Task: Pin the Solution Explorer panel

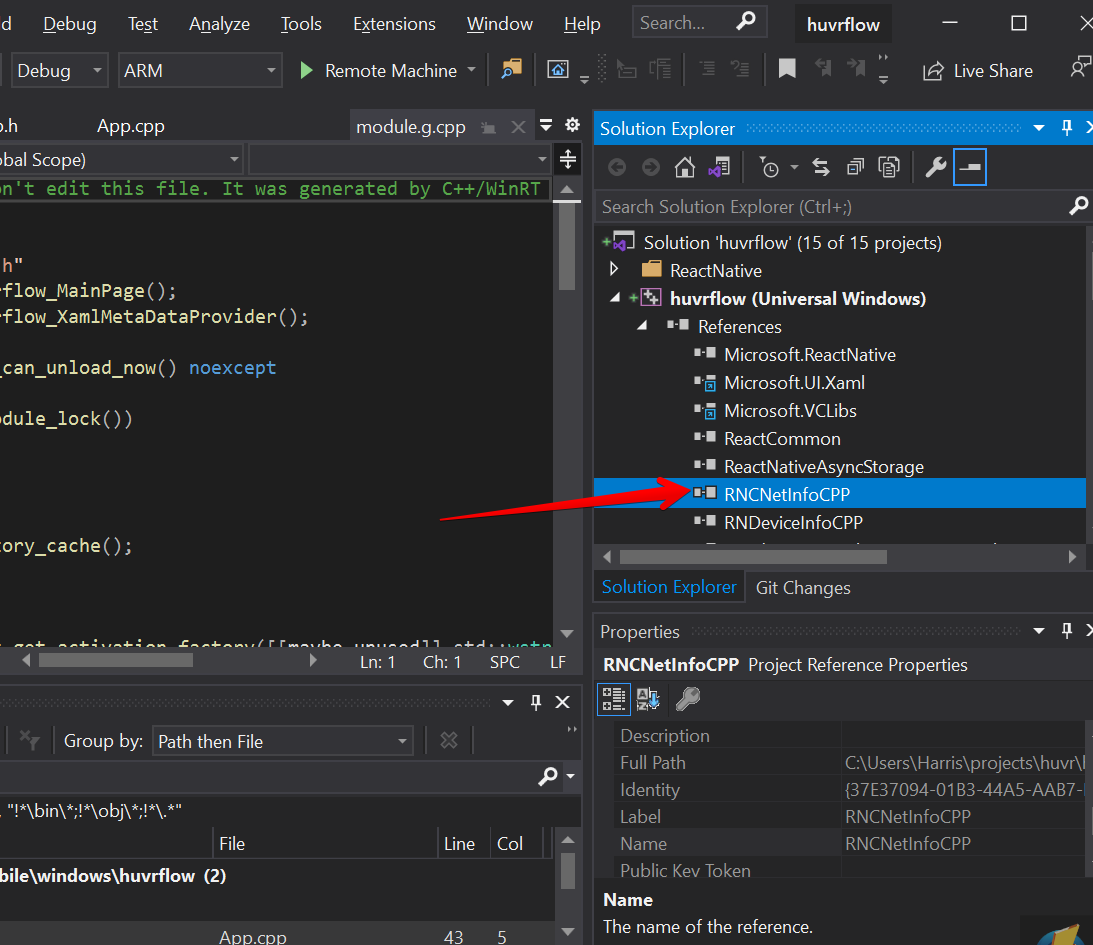Action: [1066, 128]
